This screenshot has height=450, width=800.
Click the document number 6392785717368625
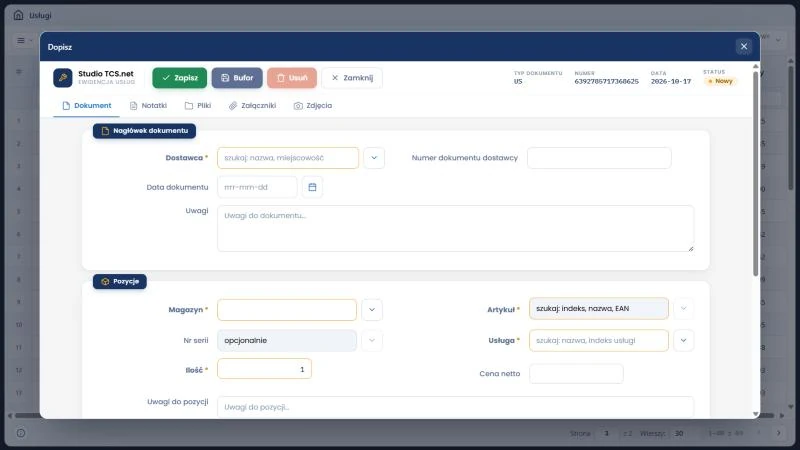pos(606,81)
